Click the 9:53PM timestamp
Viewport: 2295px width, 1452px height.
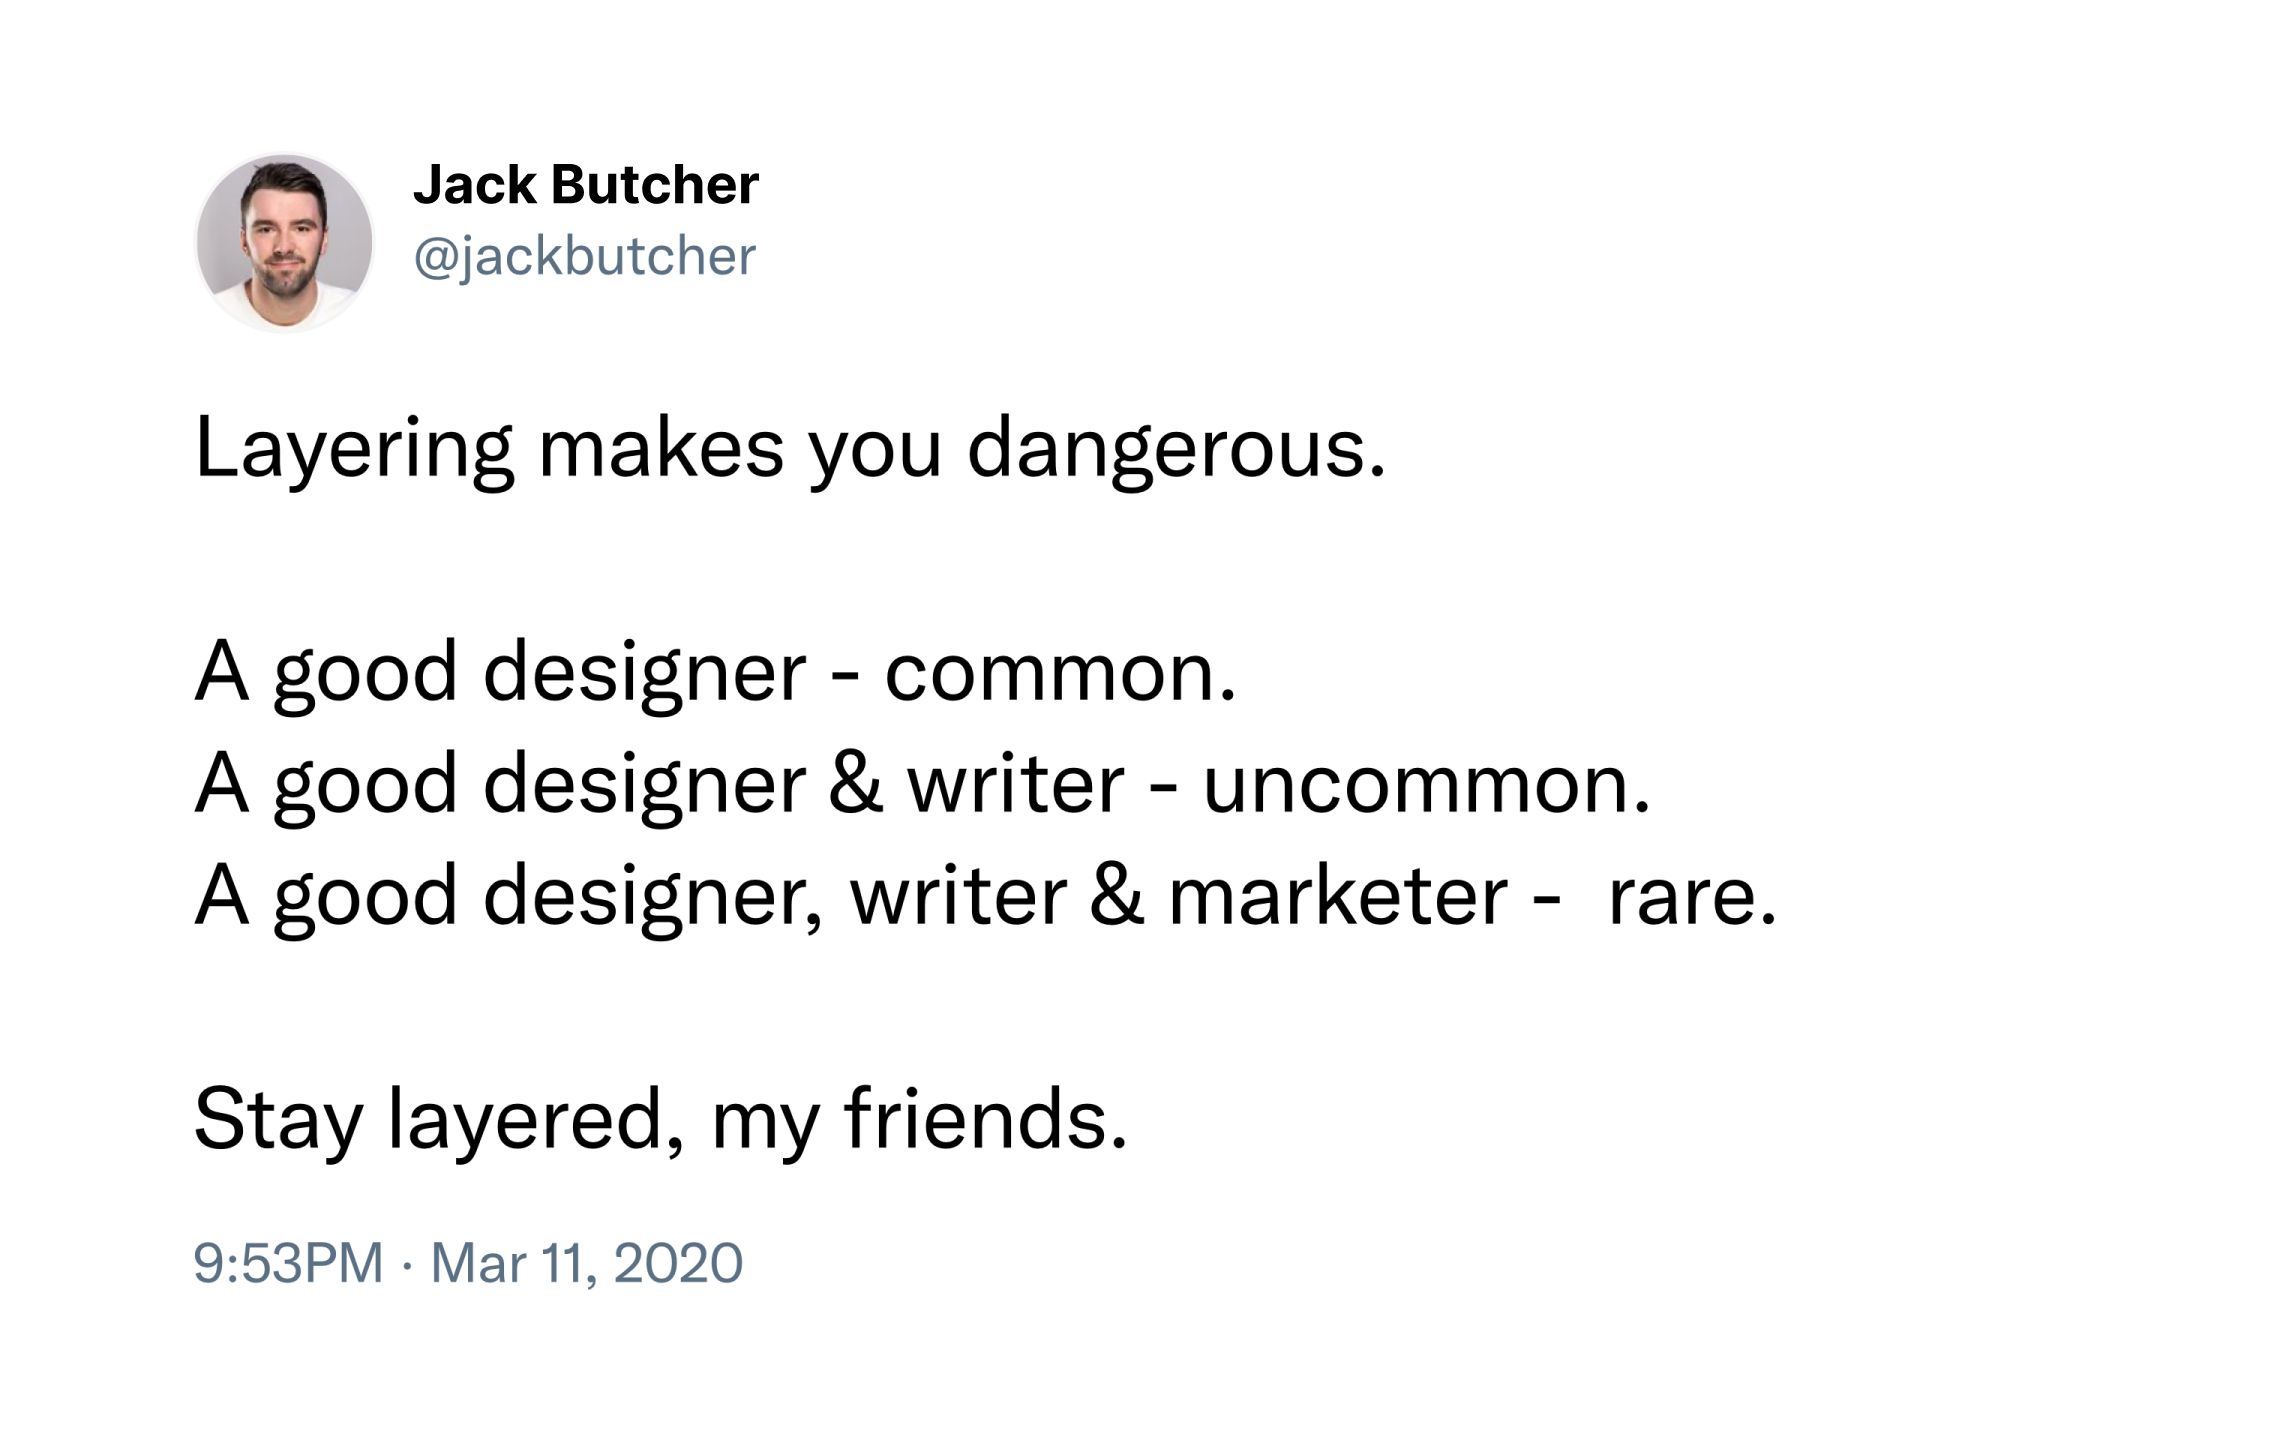point(288,1262)
